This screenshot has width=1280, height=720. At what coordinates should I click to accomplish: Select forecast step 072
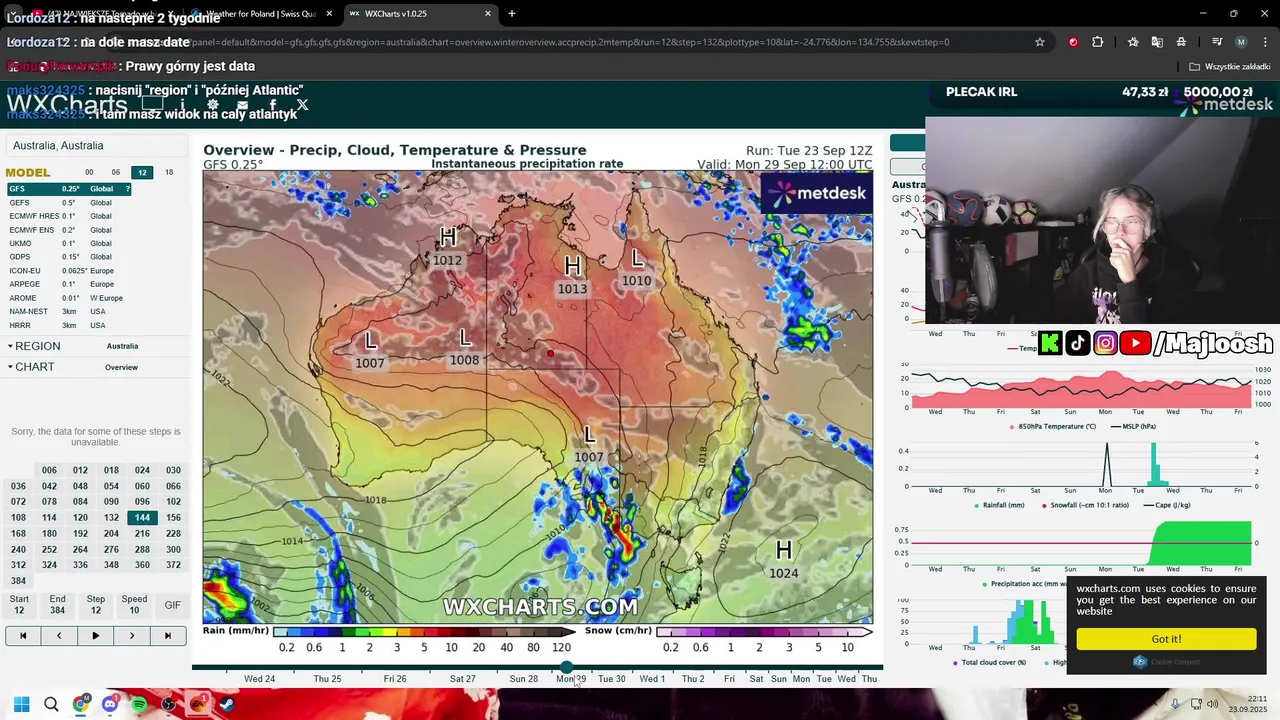tap(18, 502)
